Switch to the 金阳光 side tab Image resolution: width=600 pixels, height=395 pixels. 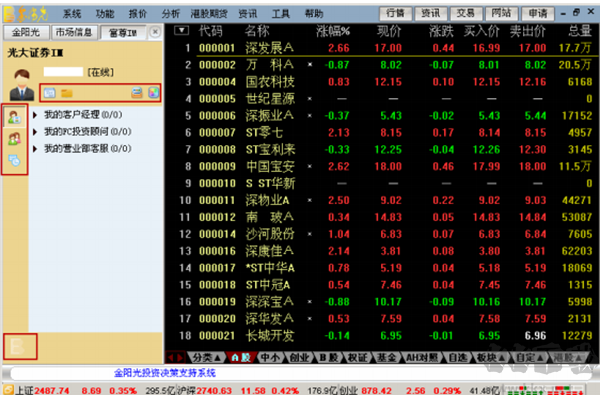tap(26, 33)
